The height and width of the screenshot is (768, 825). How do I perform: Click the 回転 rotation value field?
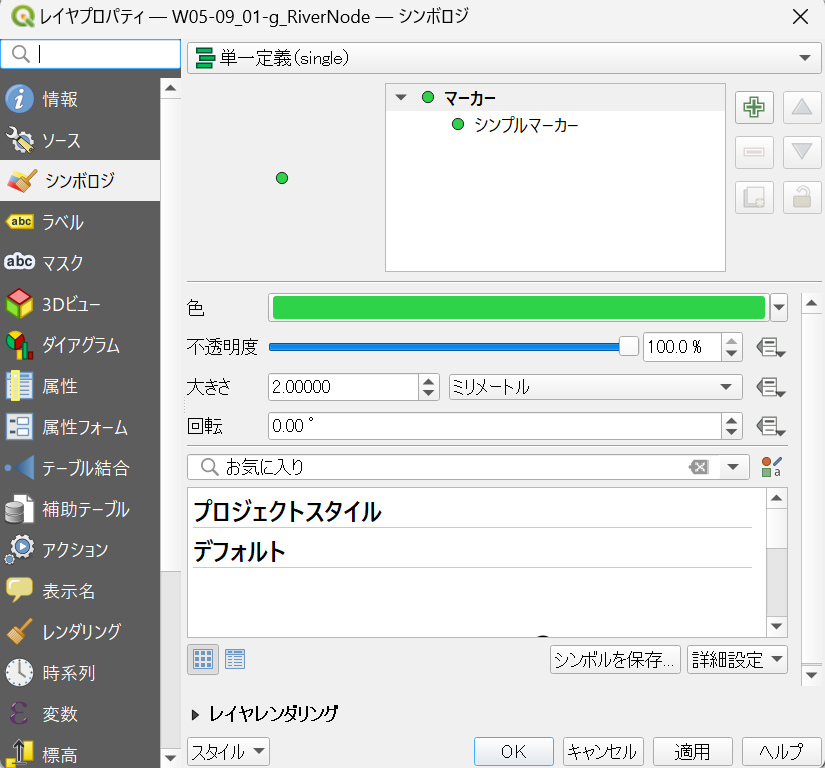coord(495,426)
